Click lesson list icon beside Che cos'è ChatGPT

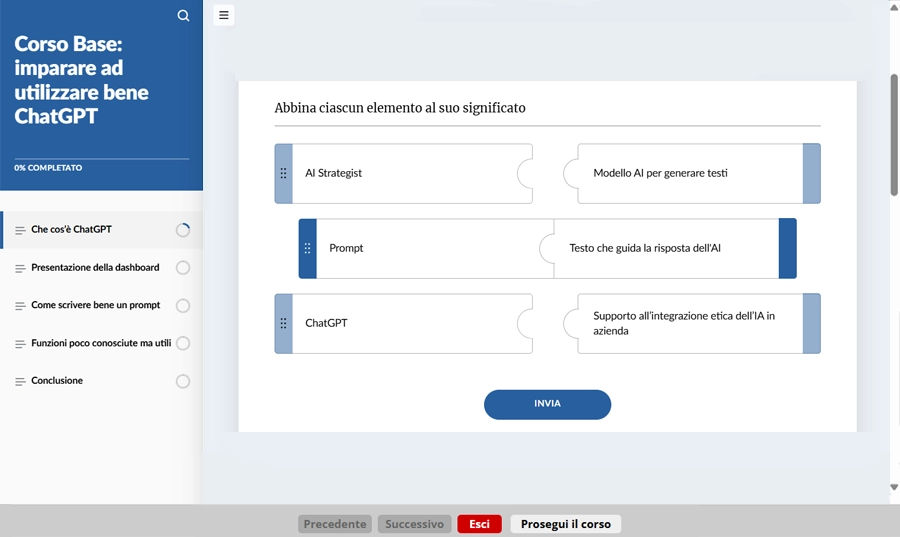[20, 230]
